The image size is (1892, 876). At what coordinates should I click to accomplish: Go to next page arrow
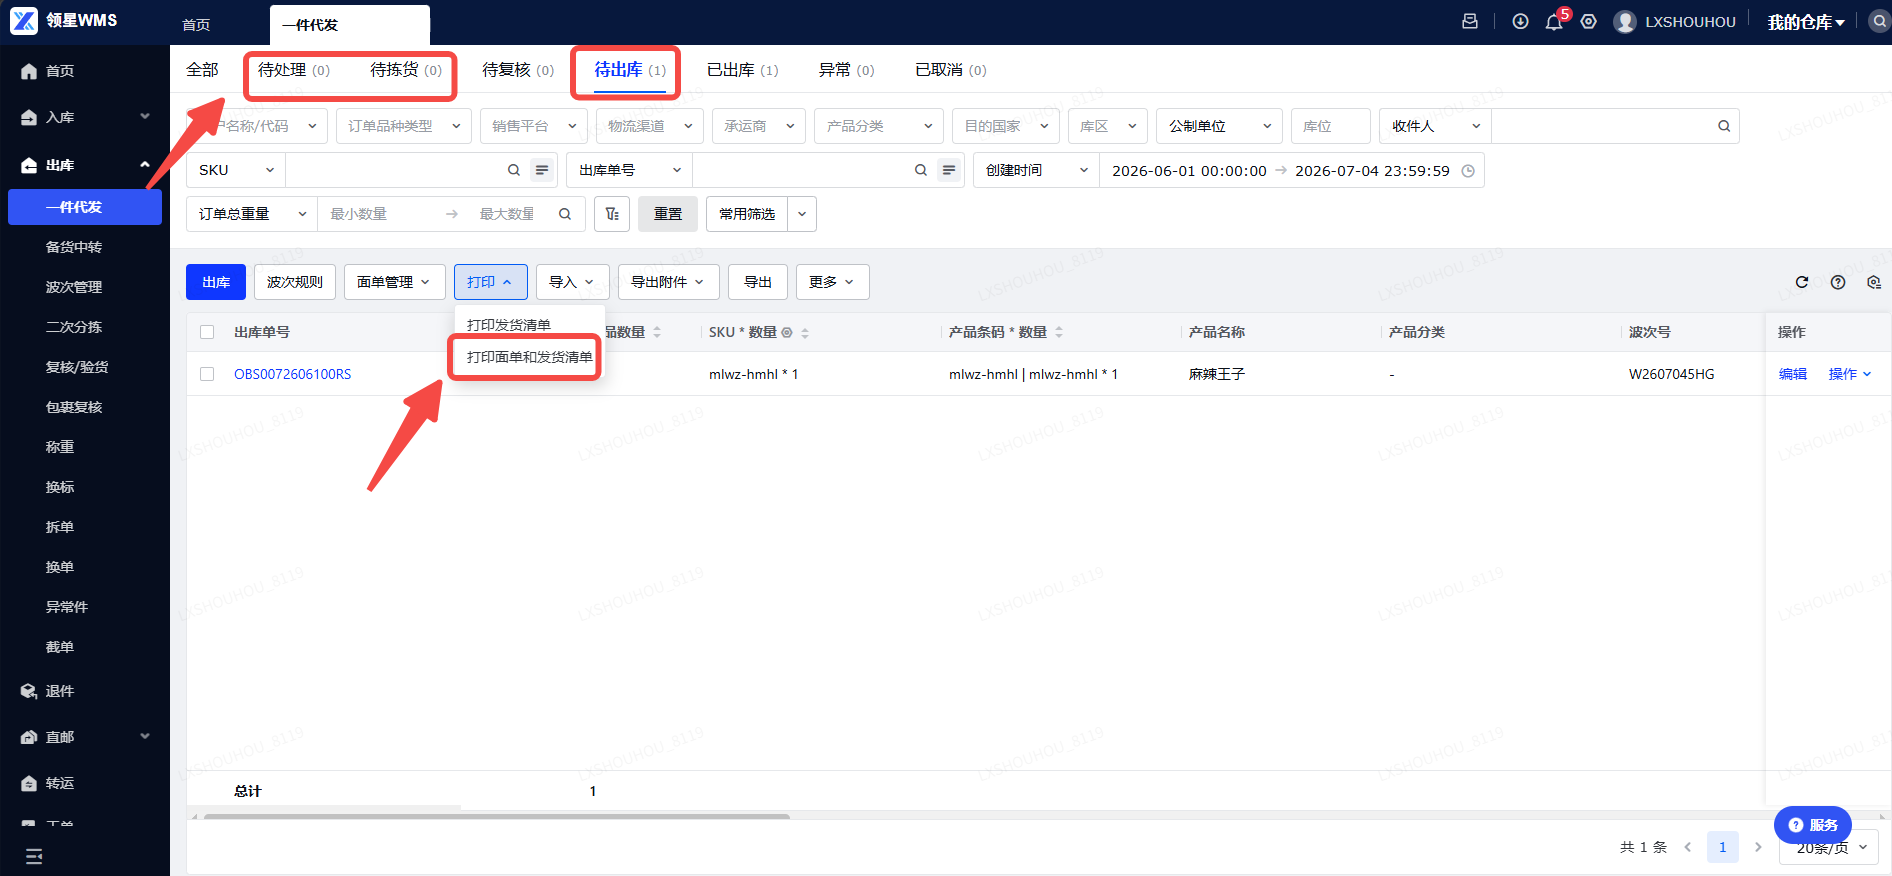1758,847
